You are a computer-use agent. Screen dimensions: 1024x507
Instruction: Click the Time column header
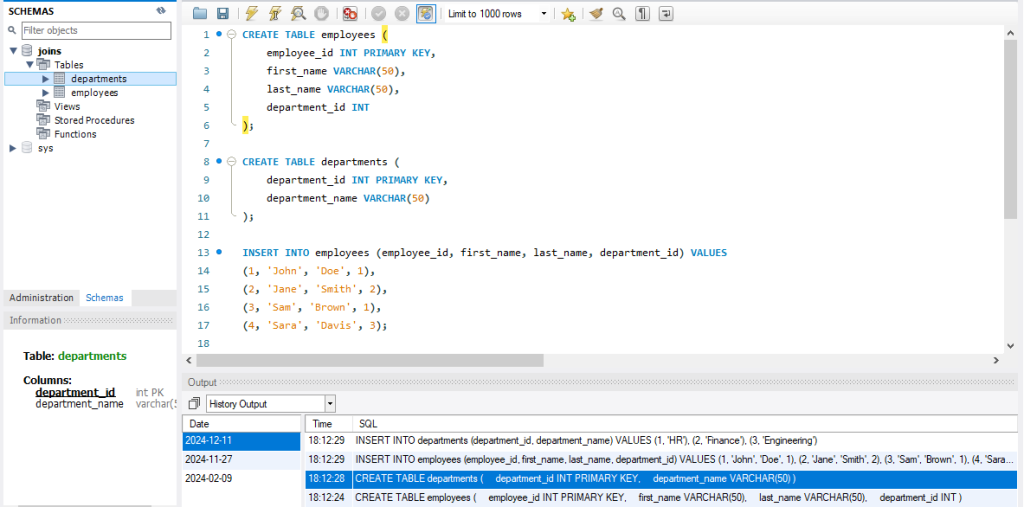click(x=328, y=423)
